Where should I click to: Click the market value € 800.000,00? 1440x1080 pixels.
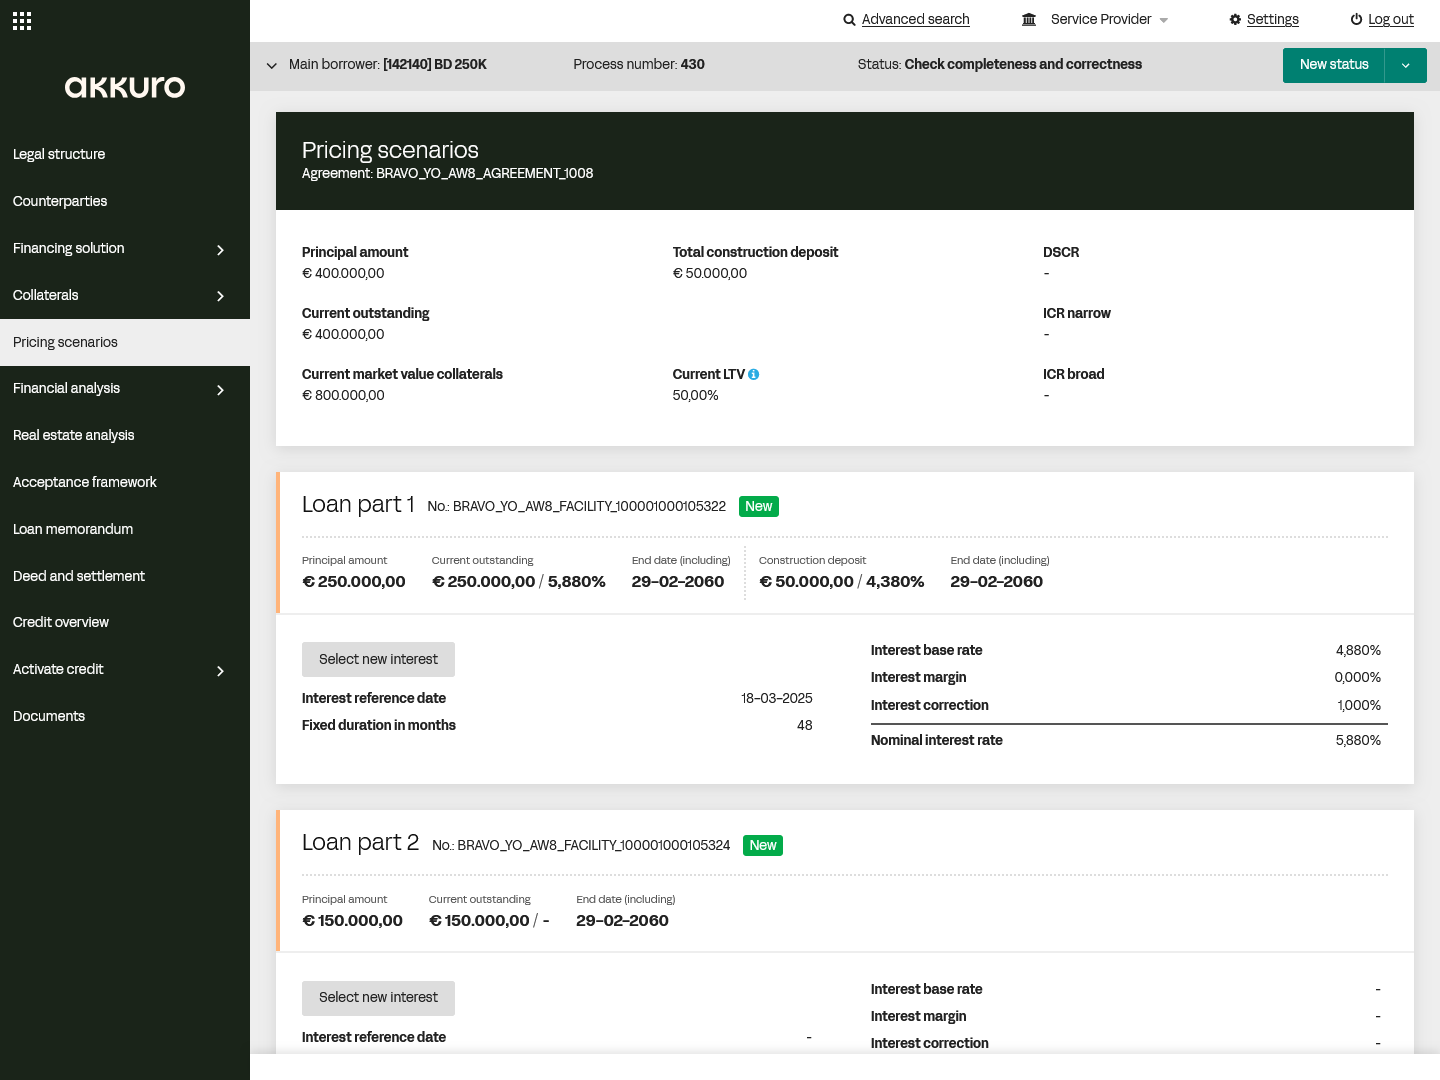point(343,395)
